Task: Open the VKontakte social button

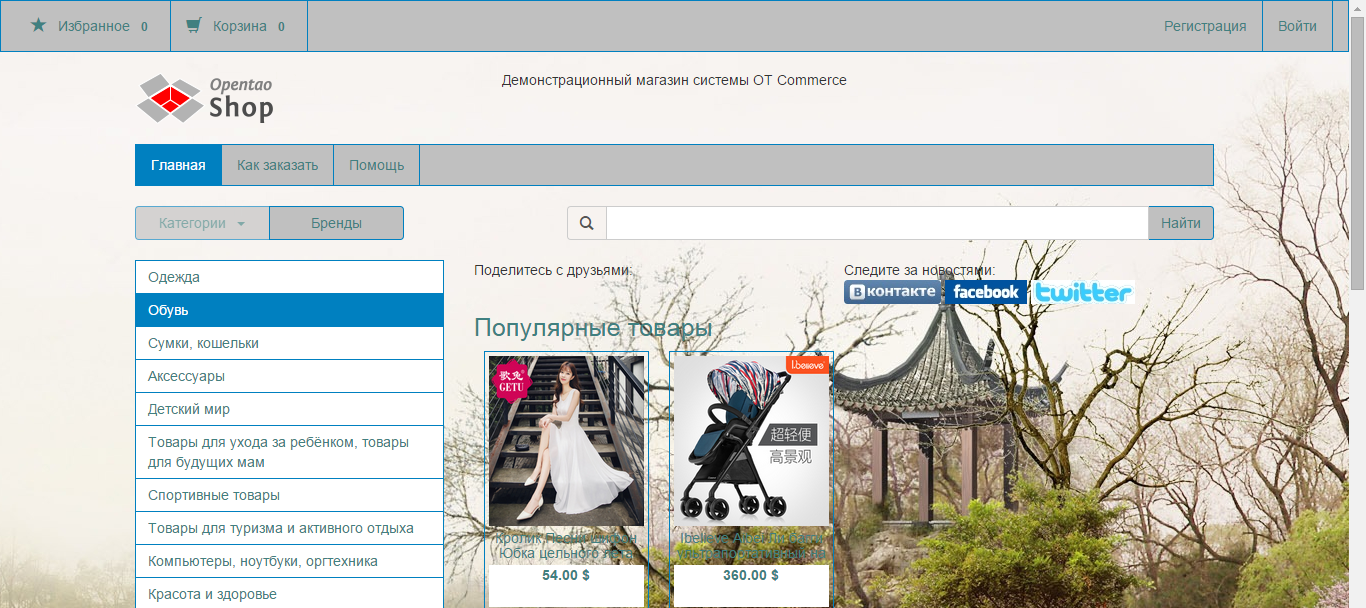Action: pos(893,292)
